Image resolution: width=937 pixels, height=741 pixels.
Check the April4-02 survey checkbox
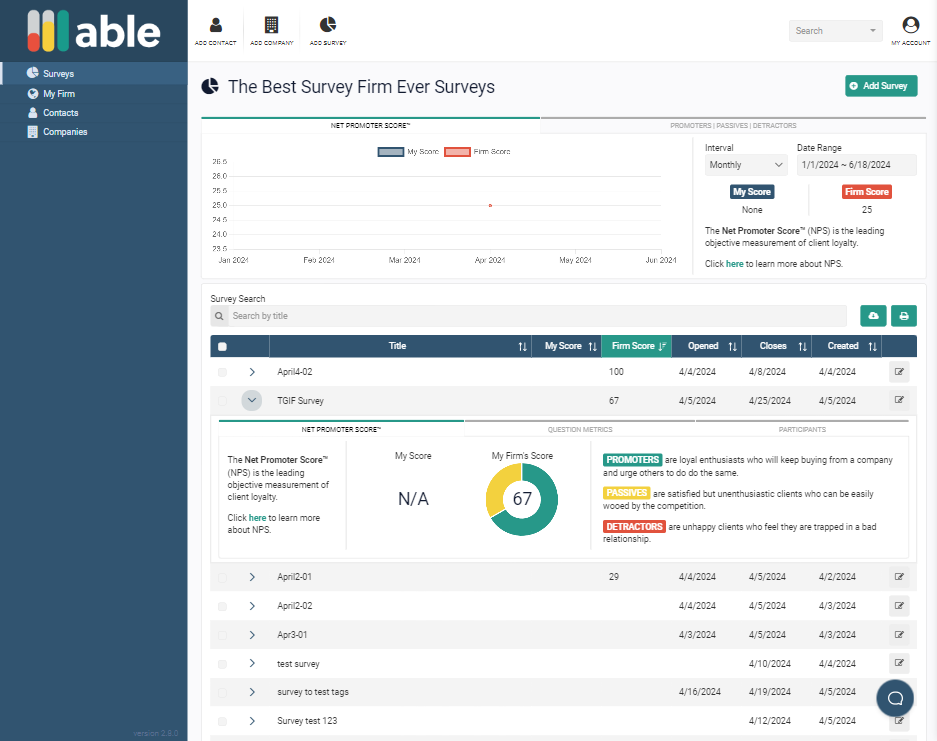[x=223, y=372]
